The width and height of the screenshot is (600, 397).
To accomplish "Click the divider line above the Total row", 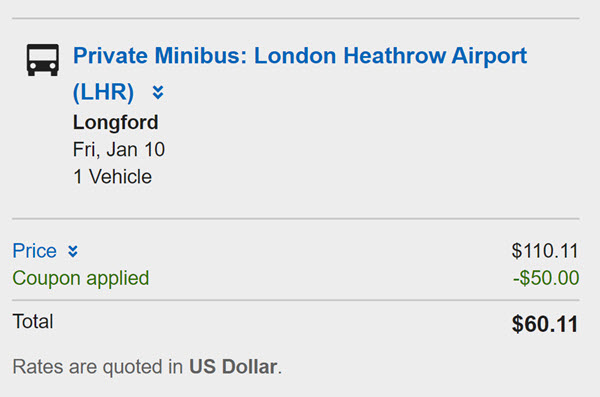I will (x=296, y=301).
